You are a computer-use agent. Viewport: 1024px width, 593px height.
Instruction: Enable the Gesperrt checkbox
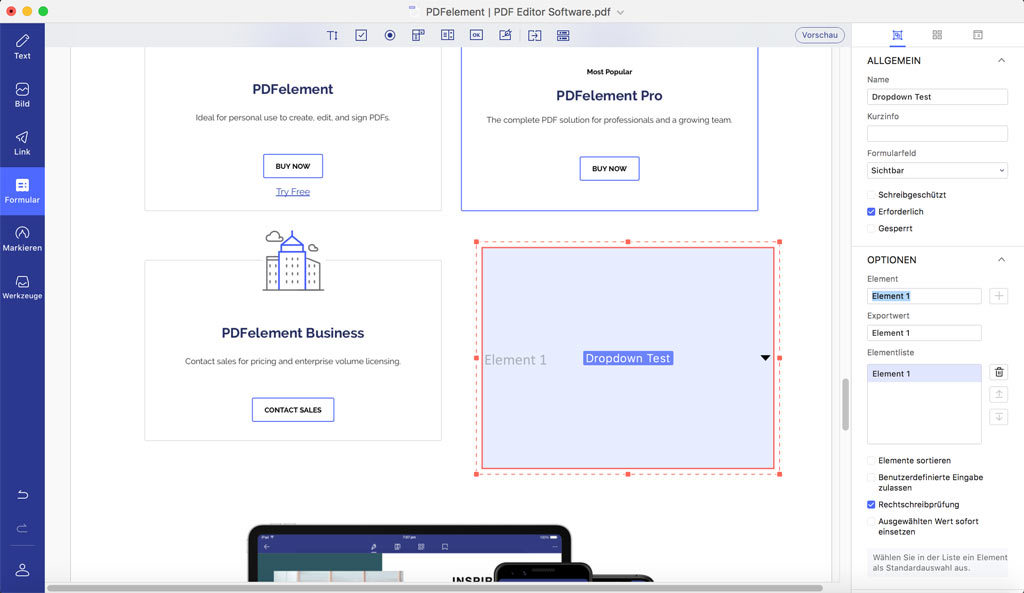(x=871, y=229)
